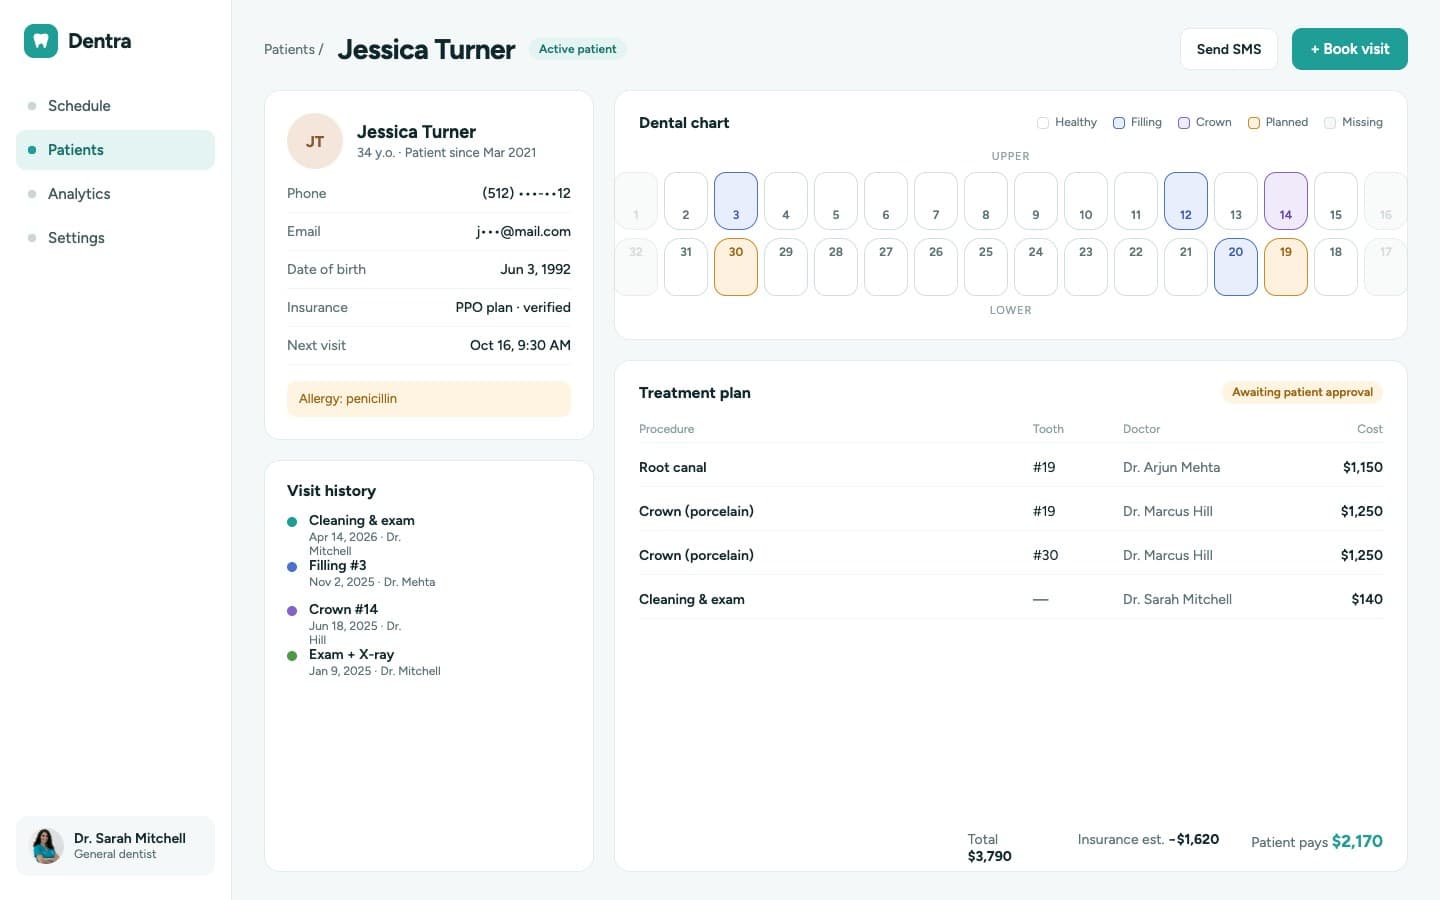
Task: Go to the Patients section
Action: coord(115,150)
